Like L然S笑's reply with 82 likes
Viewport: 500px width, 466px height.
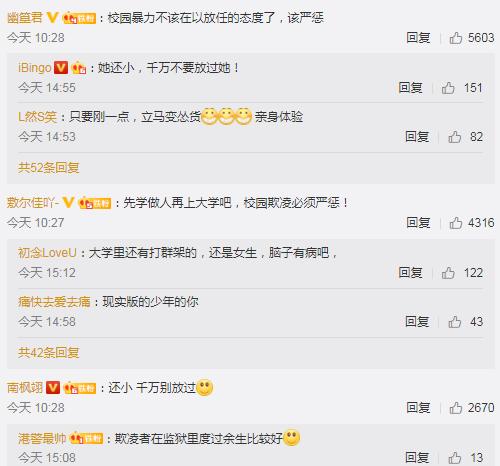(454, 137)
